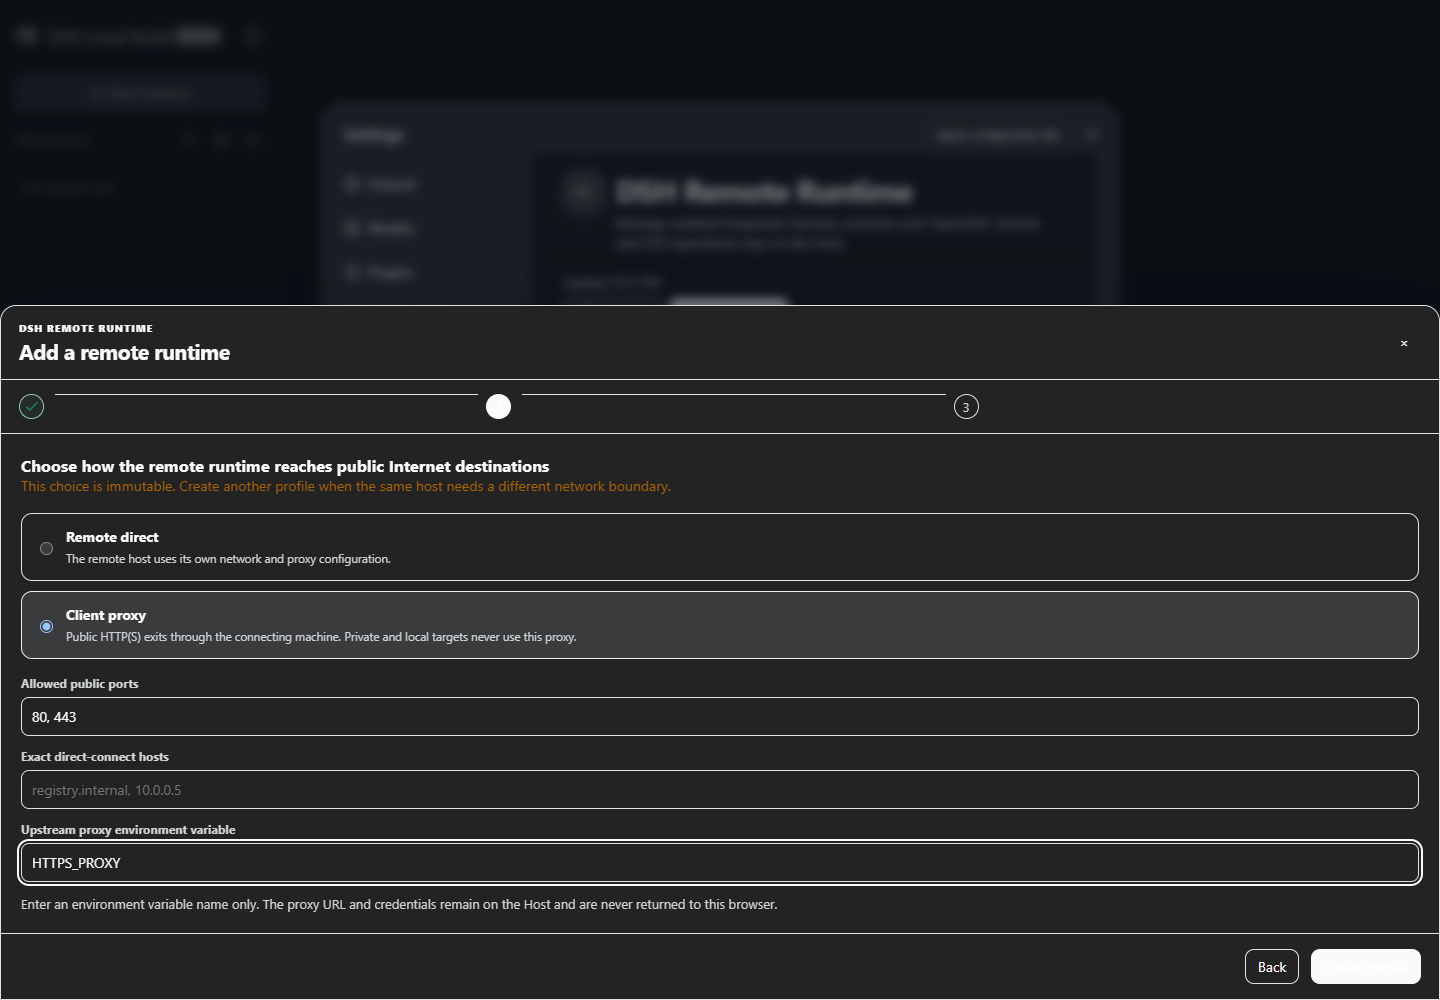
Task: Go to the completed first step checkmark
Action: tap(32, 406)
